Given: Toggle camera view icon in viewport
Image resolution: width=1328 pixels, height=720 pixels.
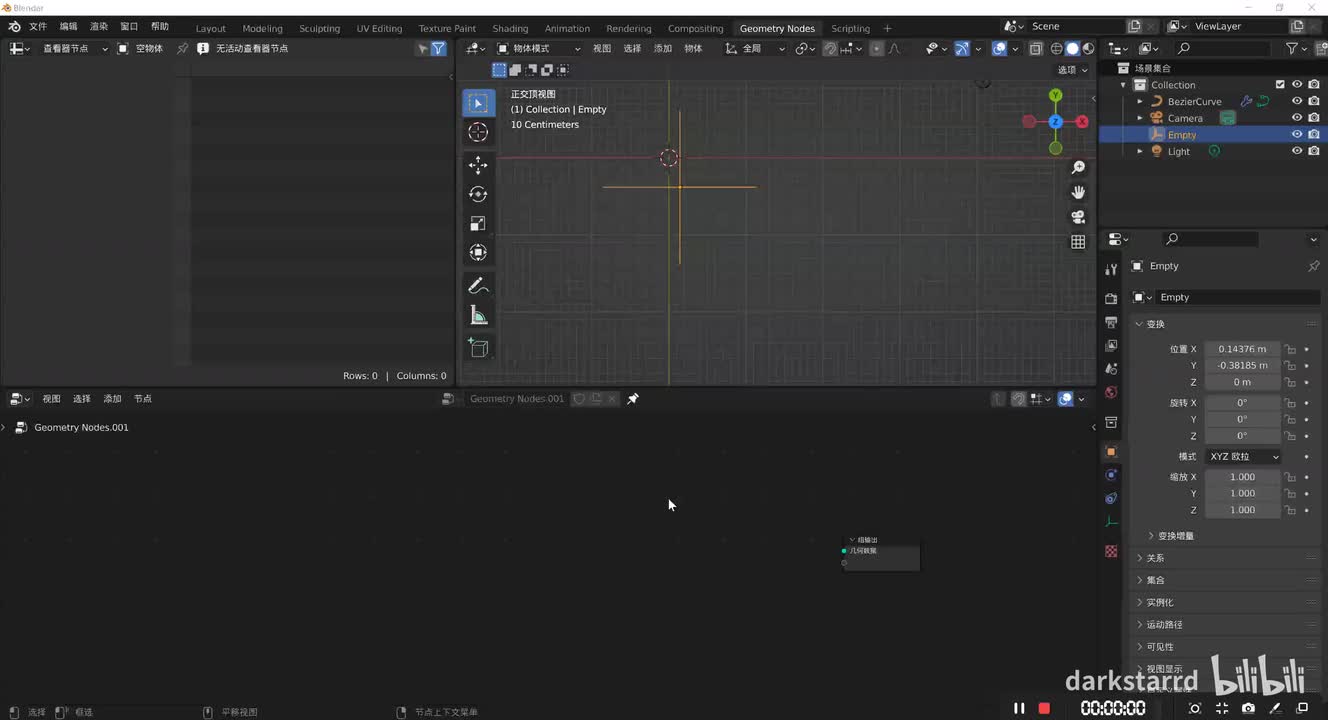Looking at the screenshot, I should tap(1078, 217).
